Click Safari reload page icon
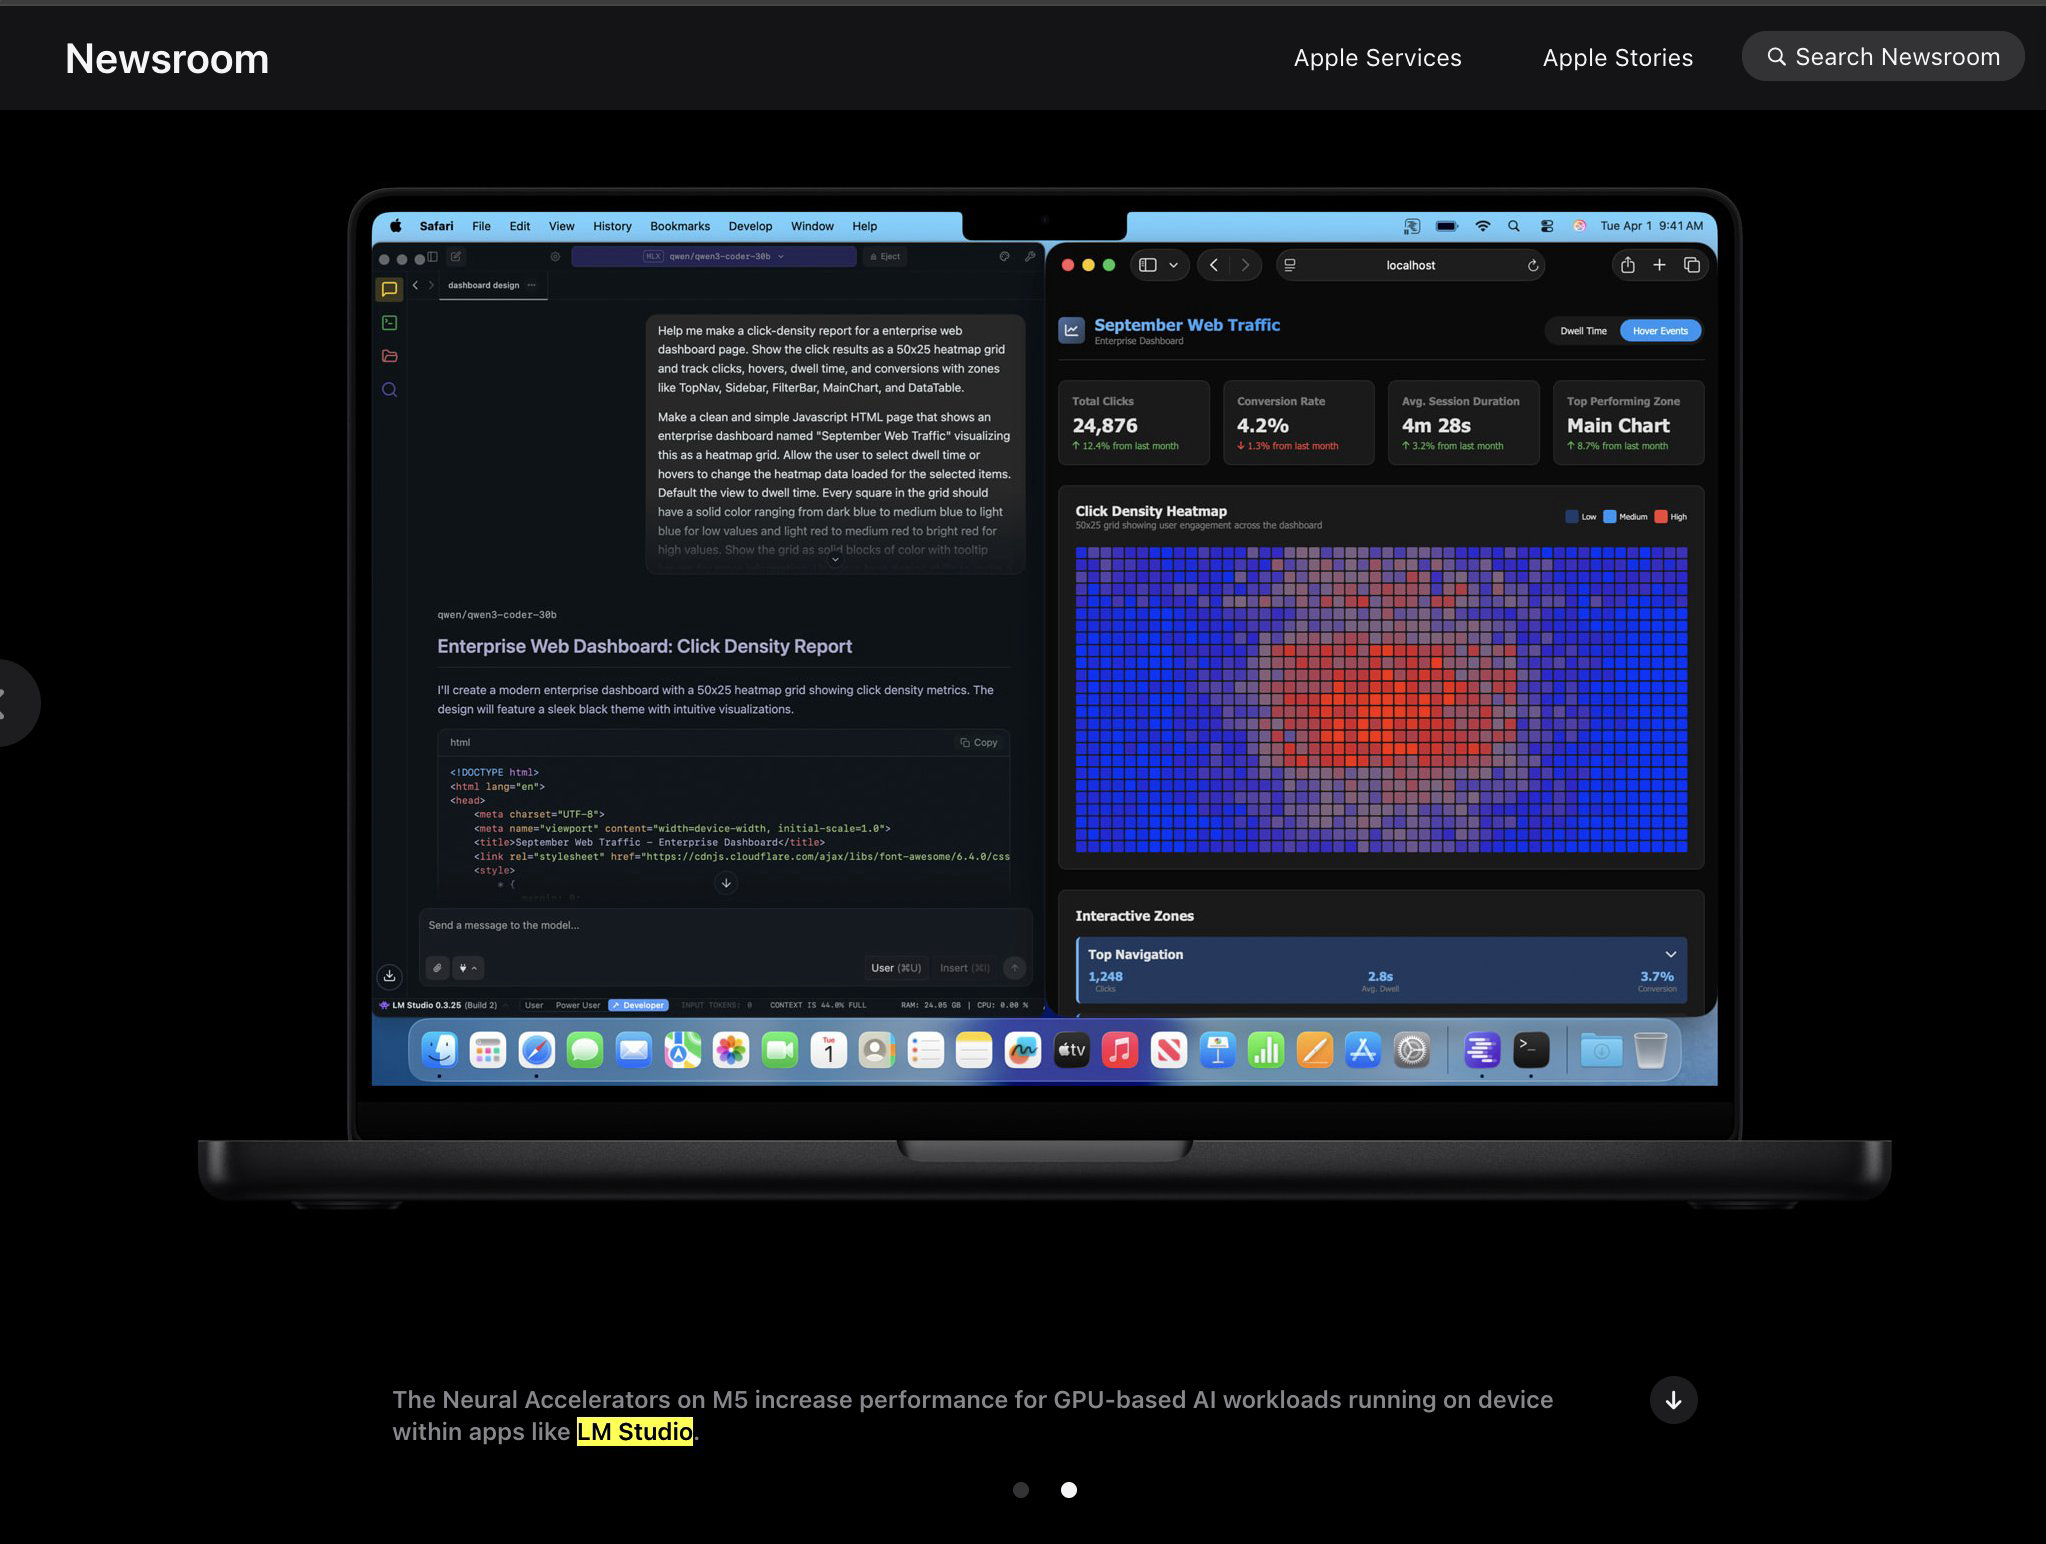Viewport: 2046px width, 1544px height. (1532, 265)
